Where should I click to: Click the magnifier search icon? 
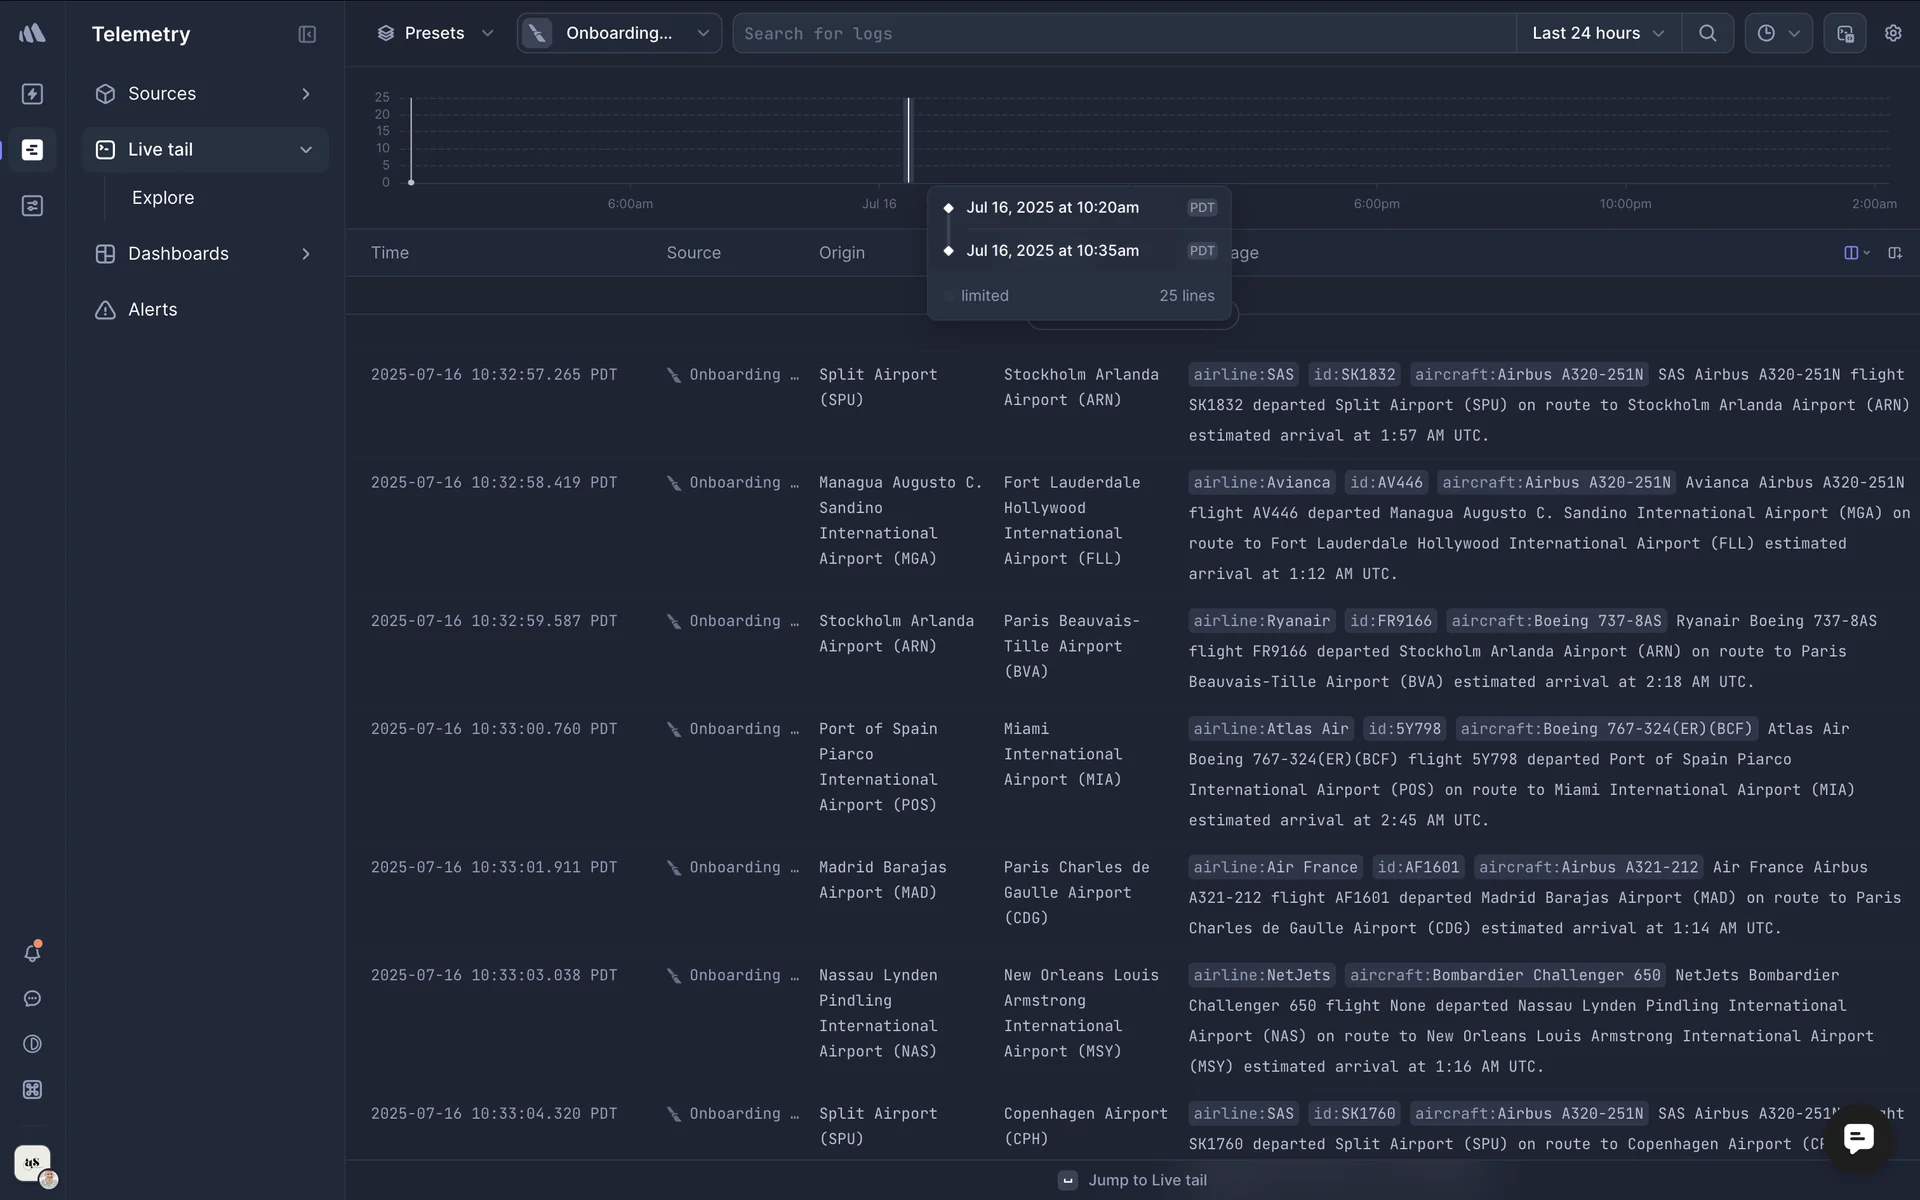tap(1707, 33)
